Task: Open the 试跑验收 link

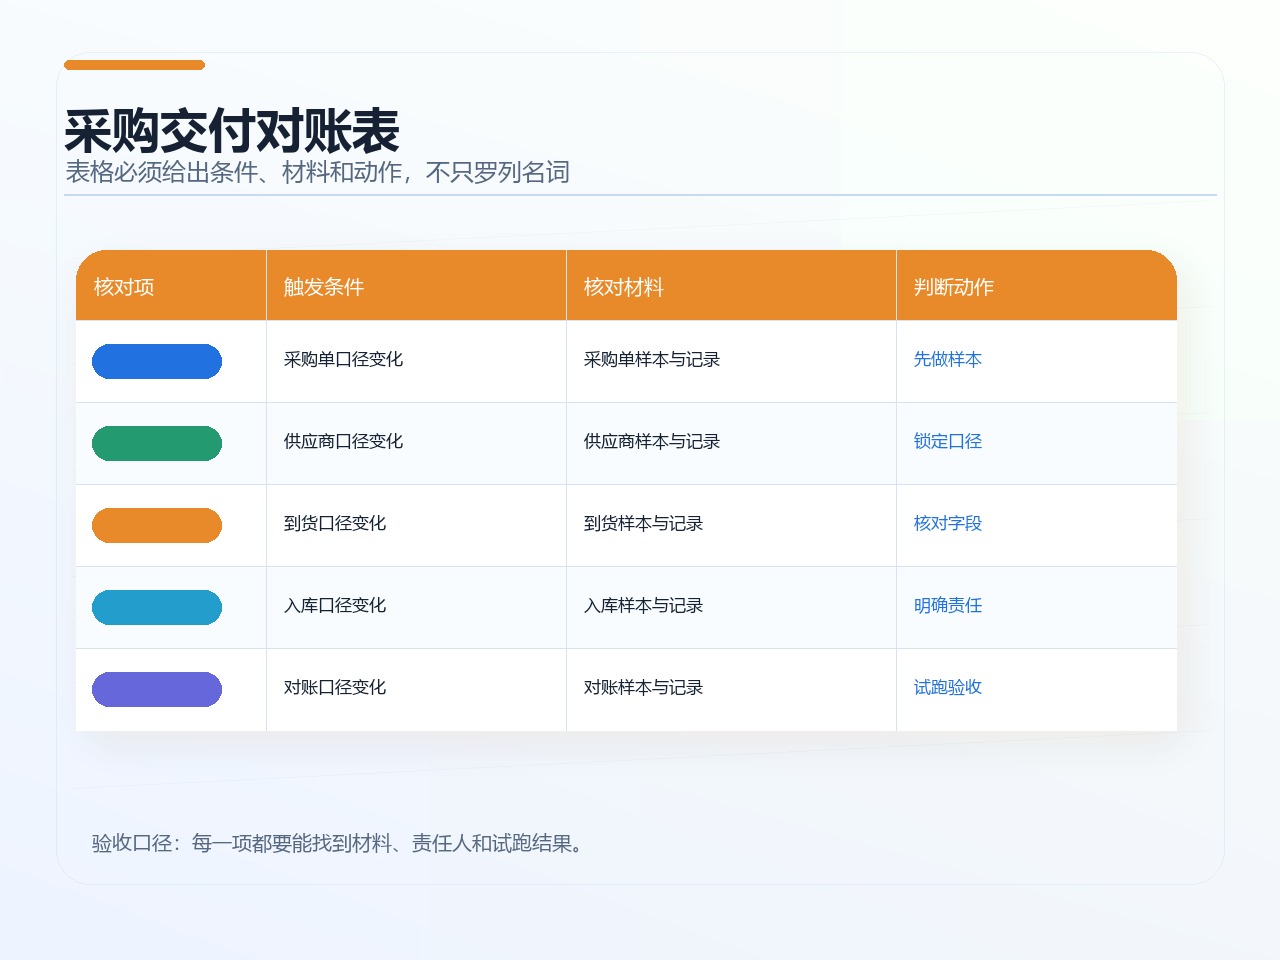Action: click(948, 687)
